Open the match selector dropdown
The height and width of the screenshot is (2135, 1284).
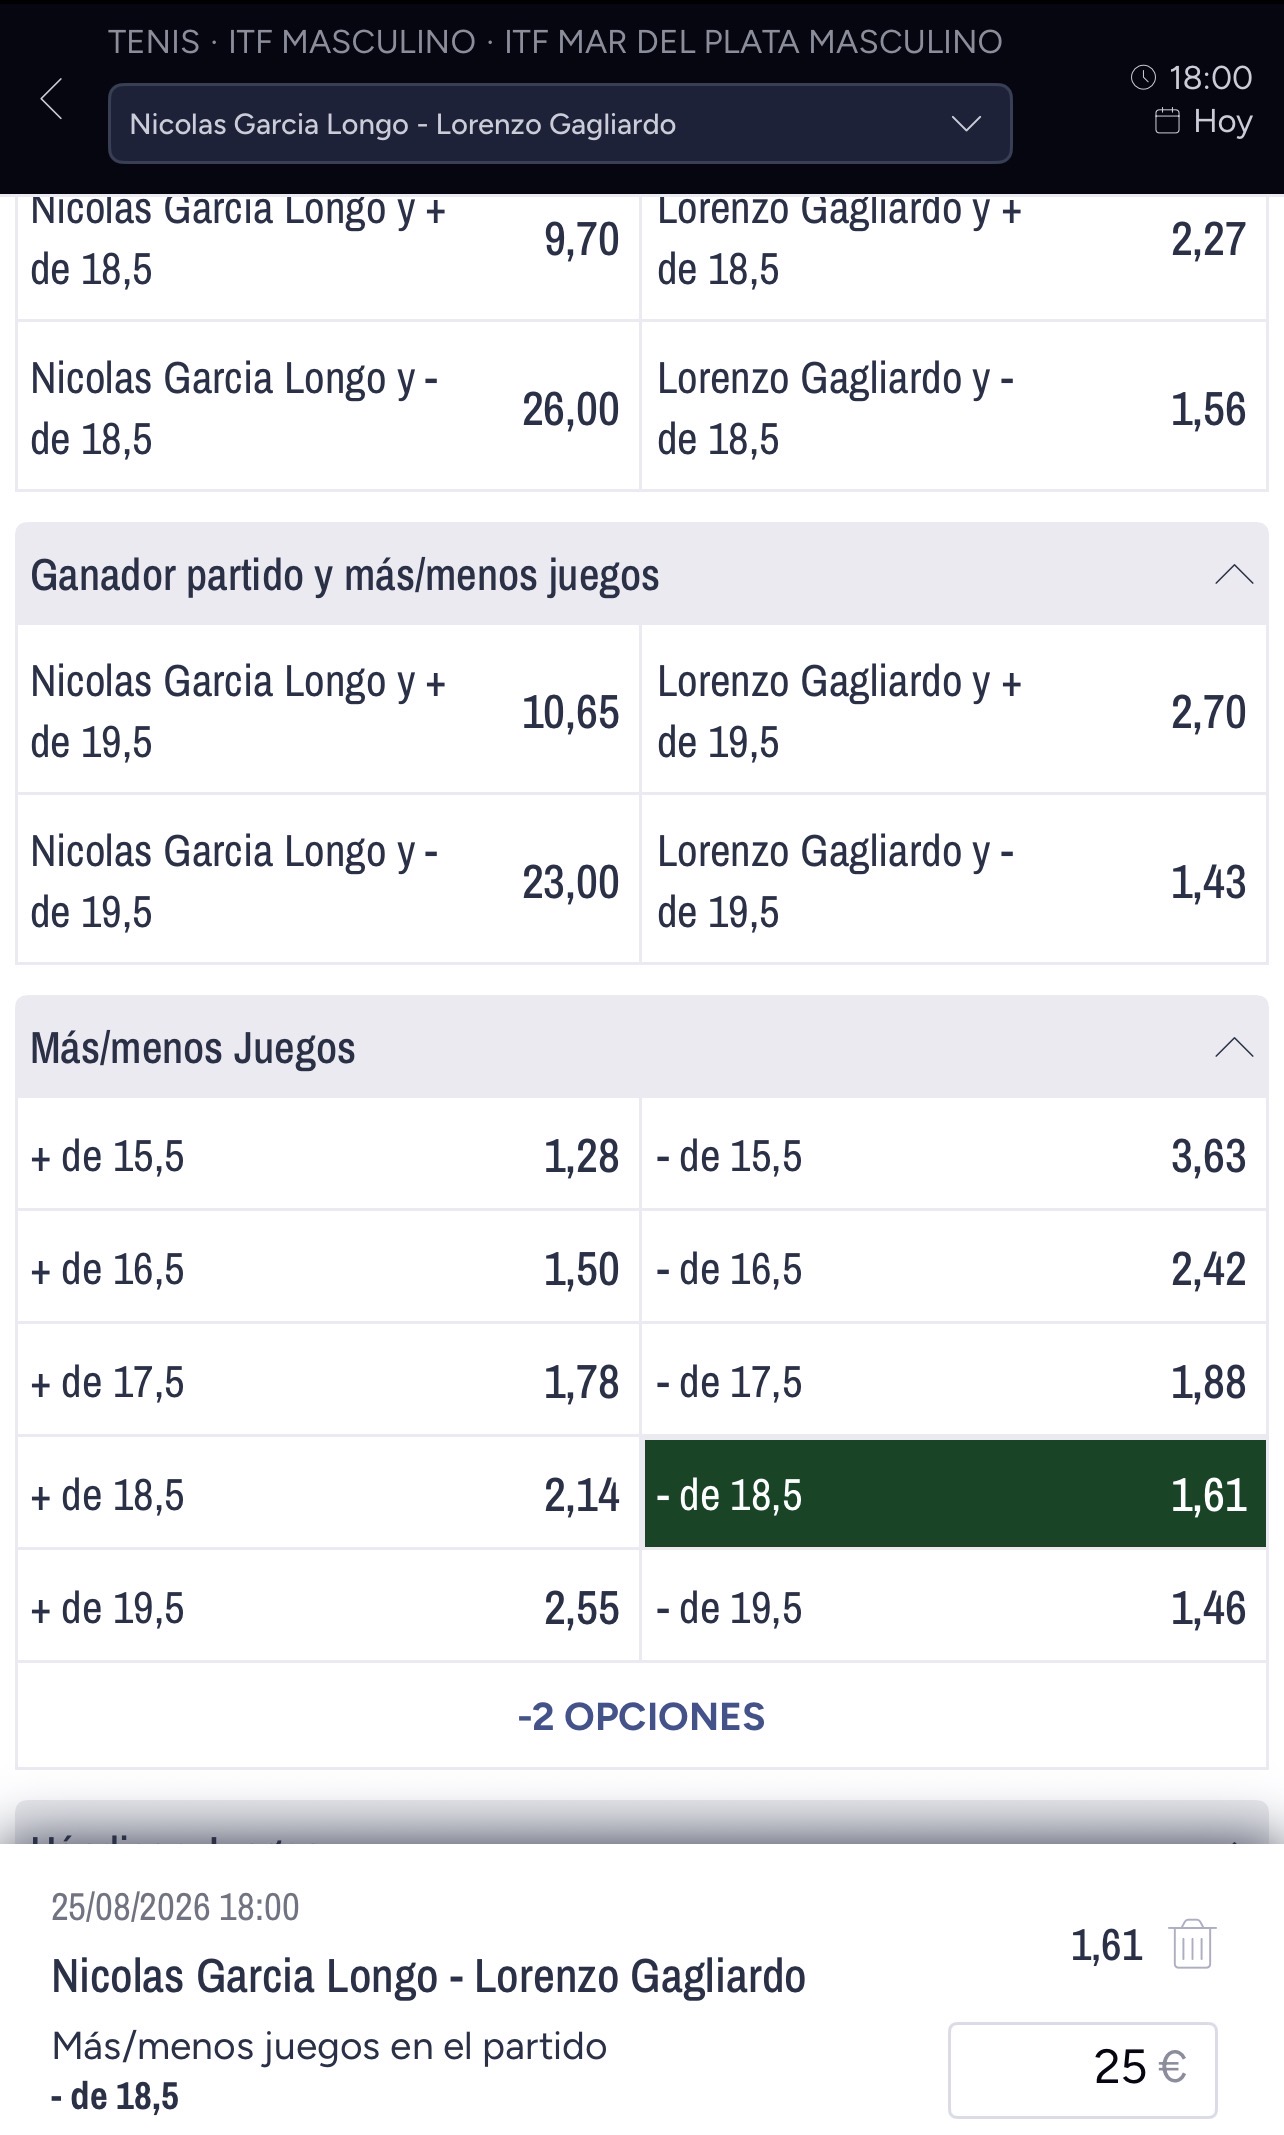(560, 124)
